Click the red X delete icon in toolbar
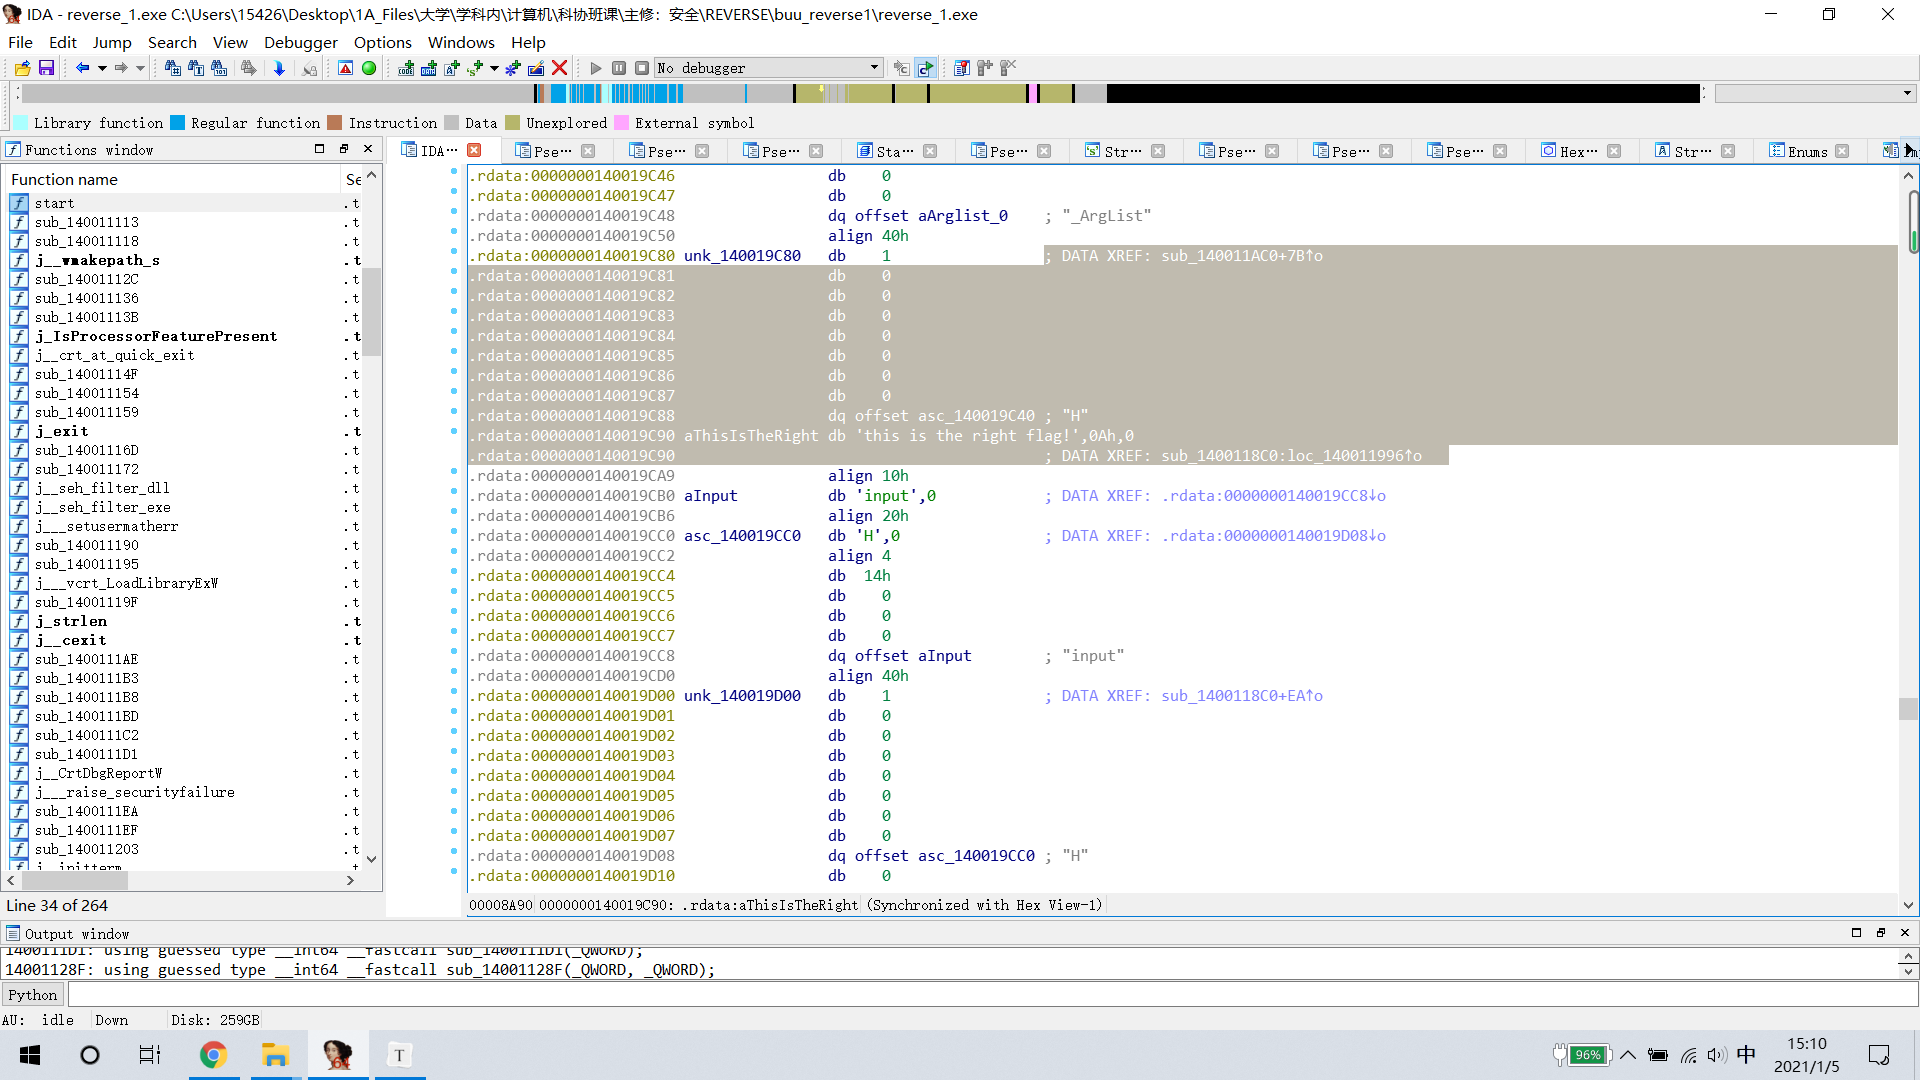Screen dimensions: 1920x1080 click(x=560, y=68)
